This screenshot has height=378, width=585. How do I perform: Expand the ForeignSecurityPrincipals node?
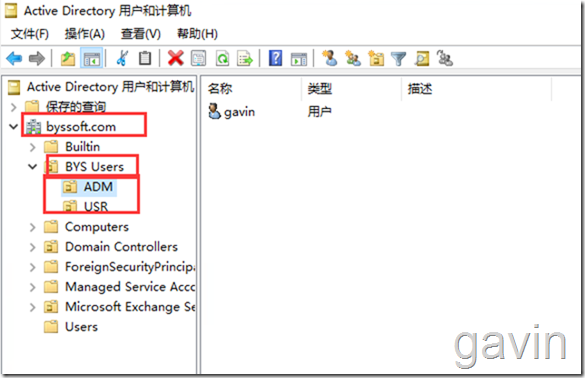coord(32,267)
